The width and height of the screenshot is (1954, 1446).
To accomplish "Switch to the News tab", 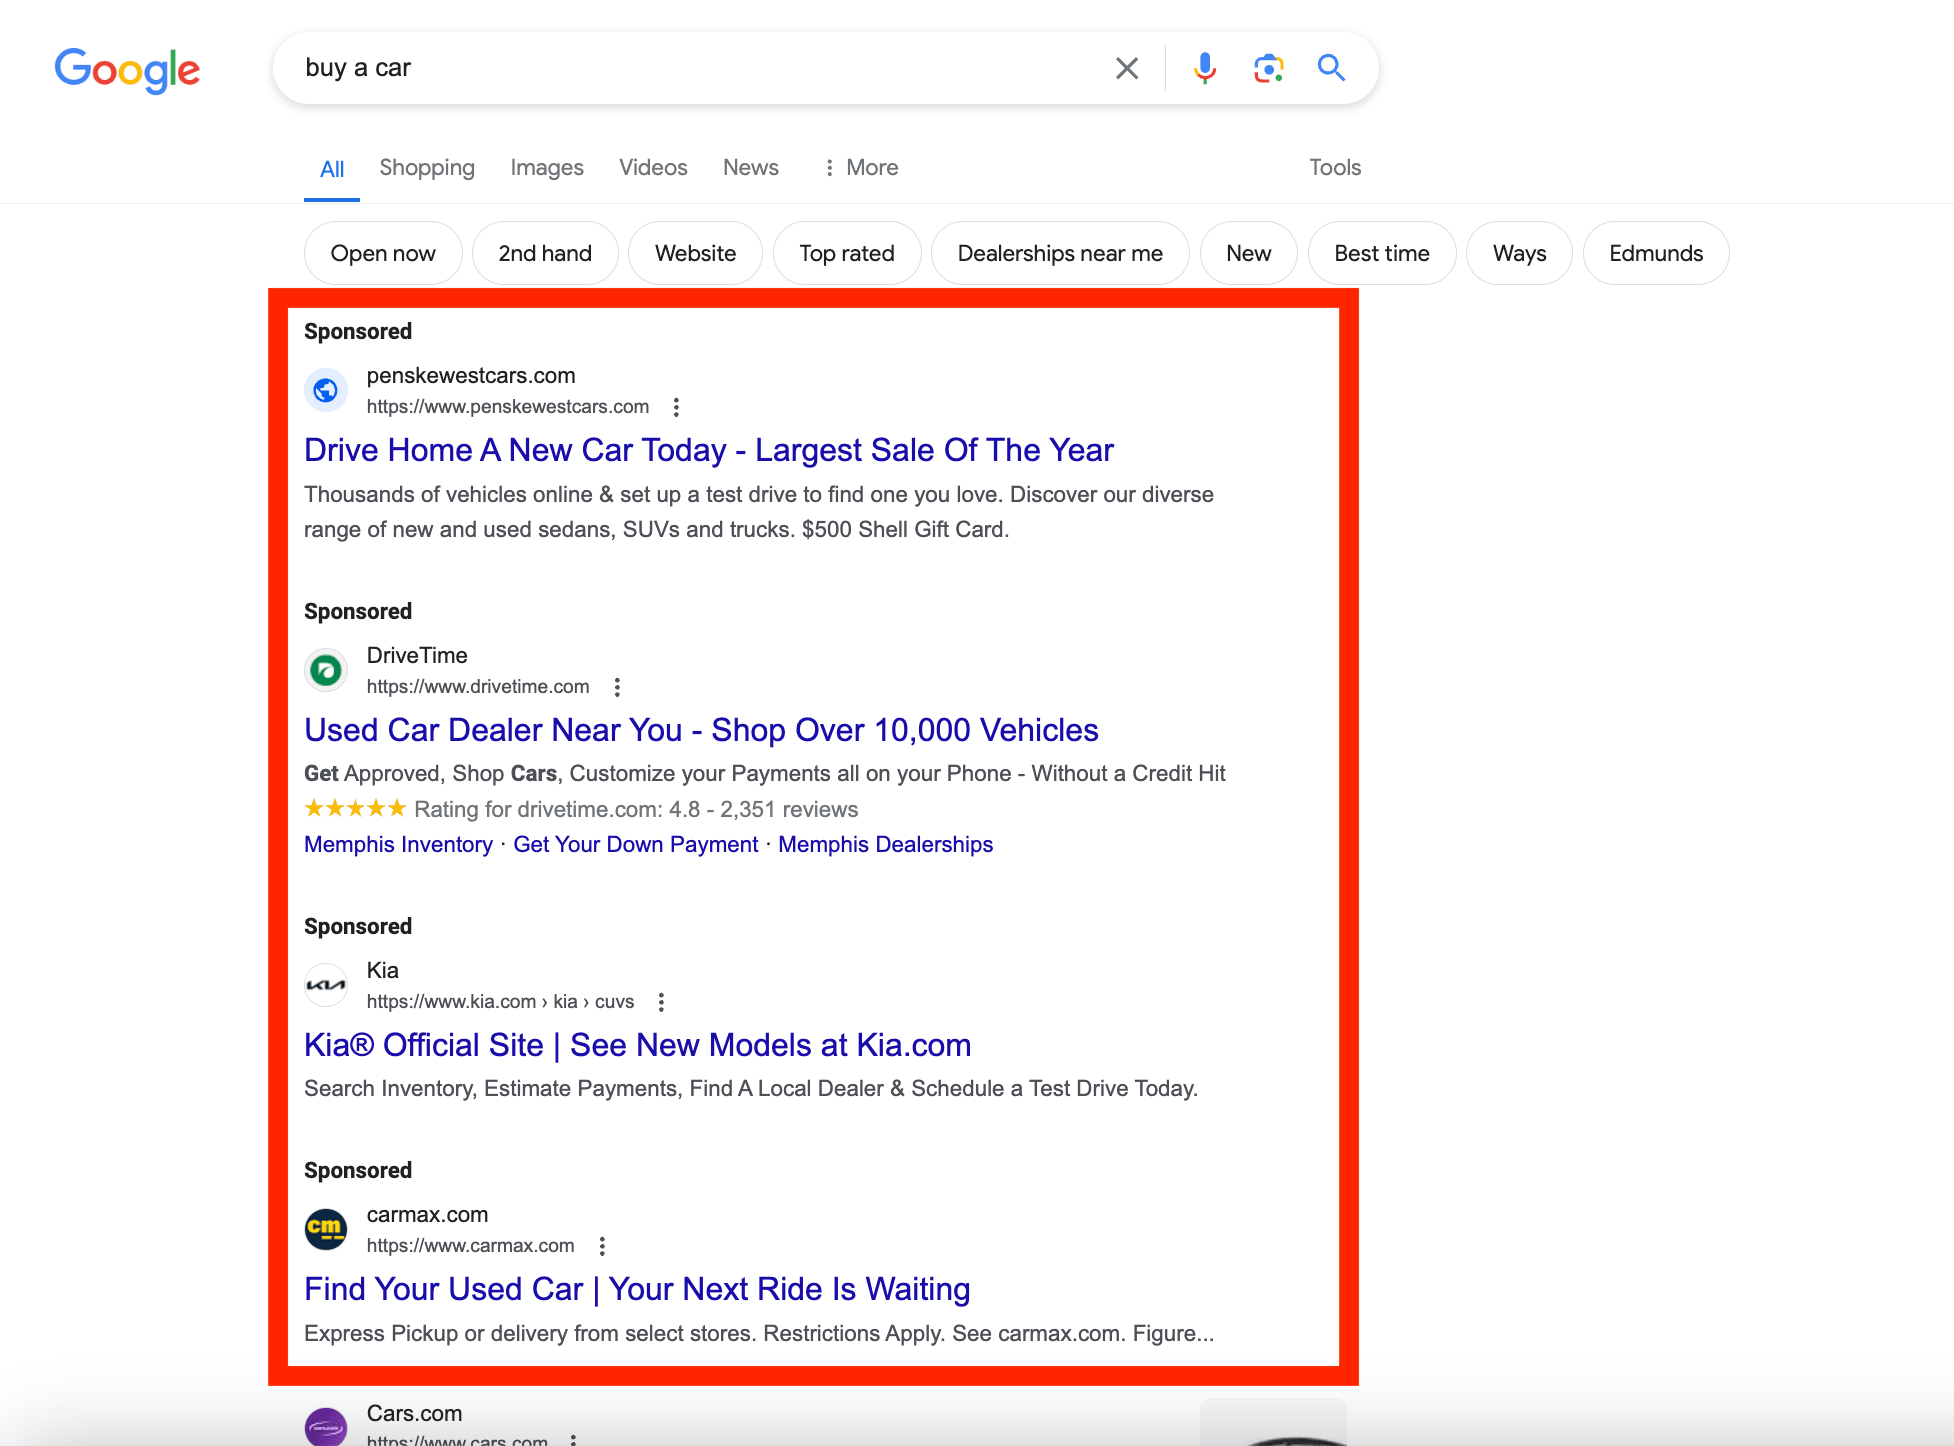I will click(751, 167).
